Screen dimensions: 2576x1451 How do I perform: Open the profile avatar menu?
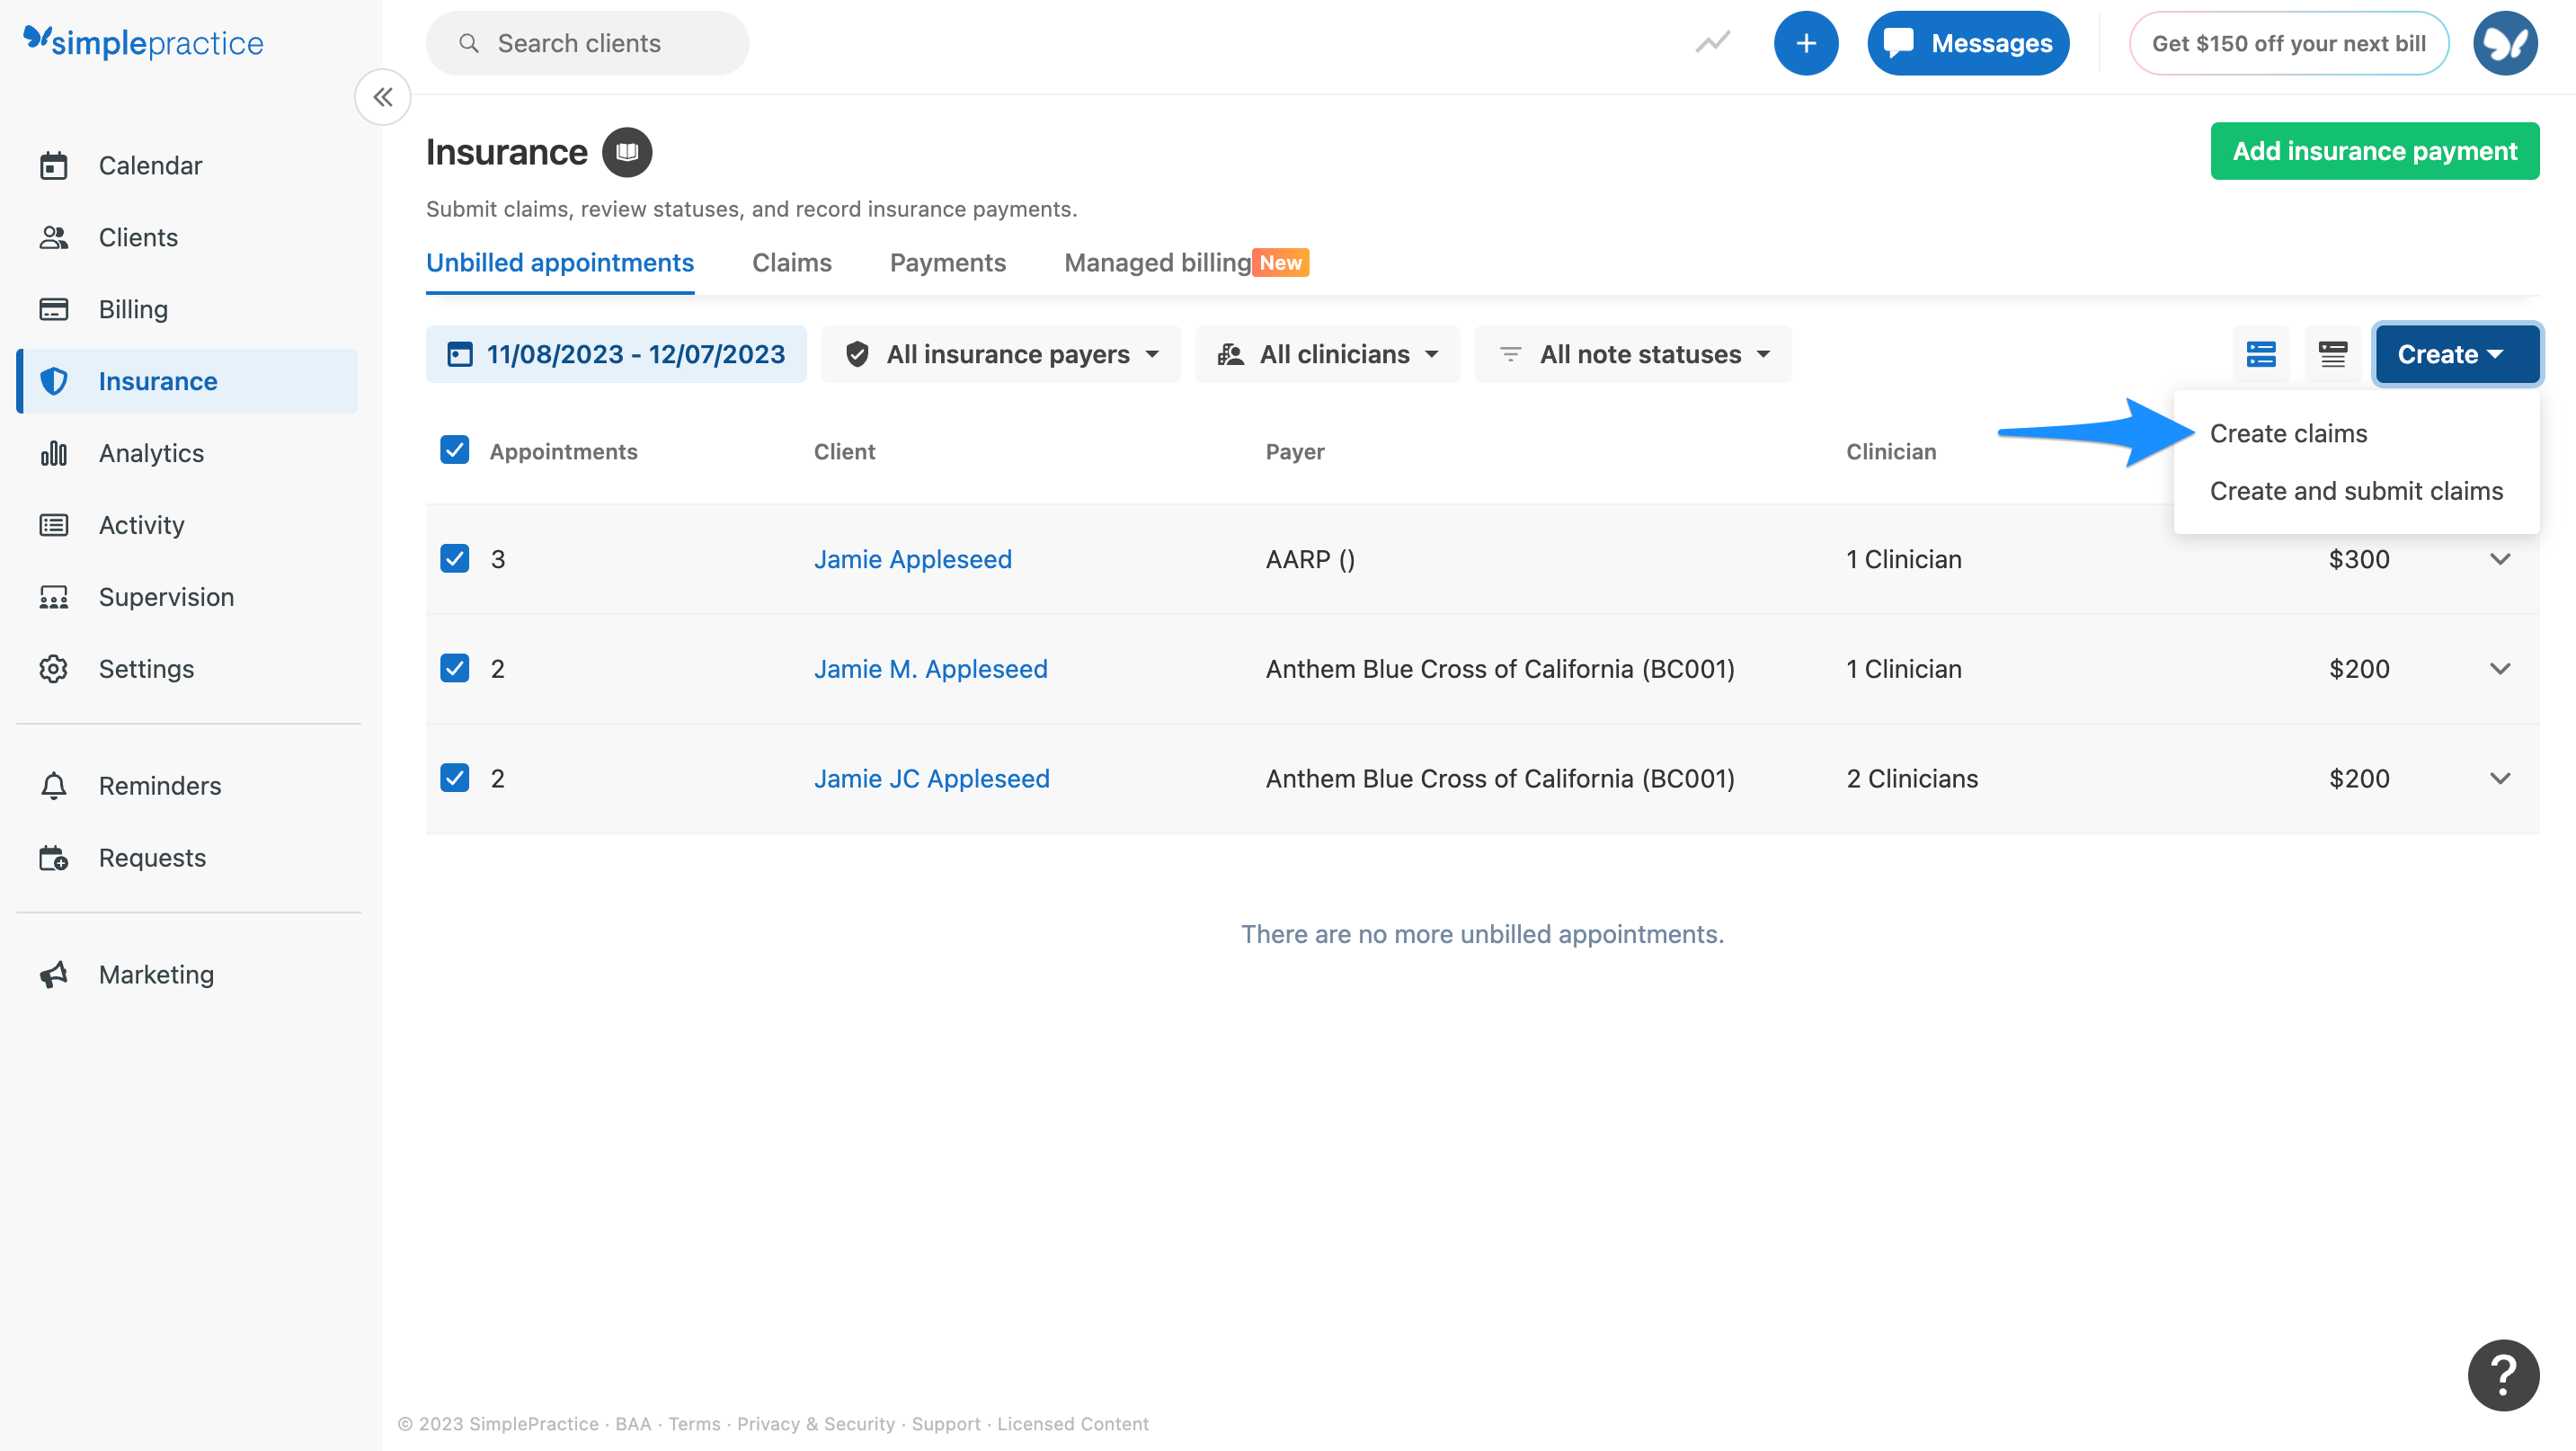(x=2505, y=43)
